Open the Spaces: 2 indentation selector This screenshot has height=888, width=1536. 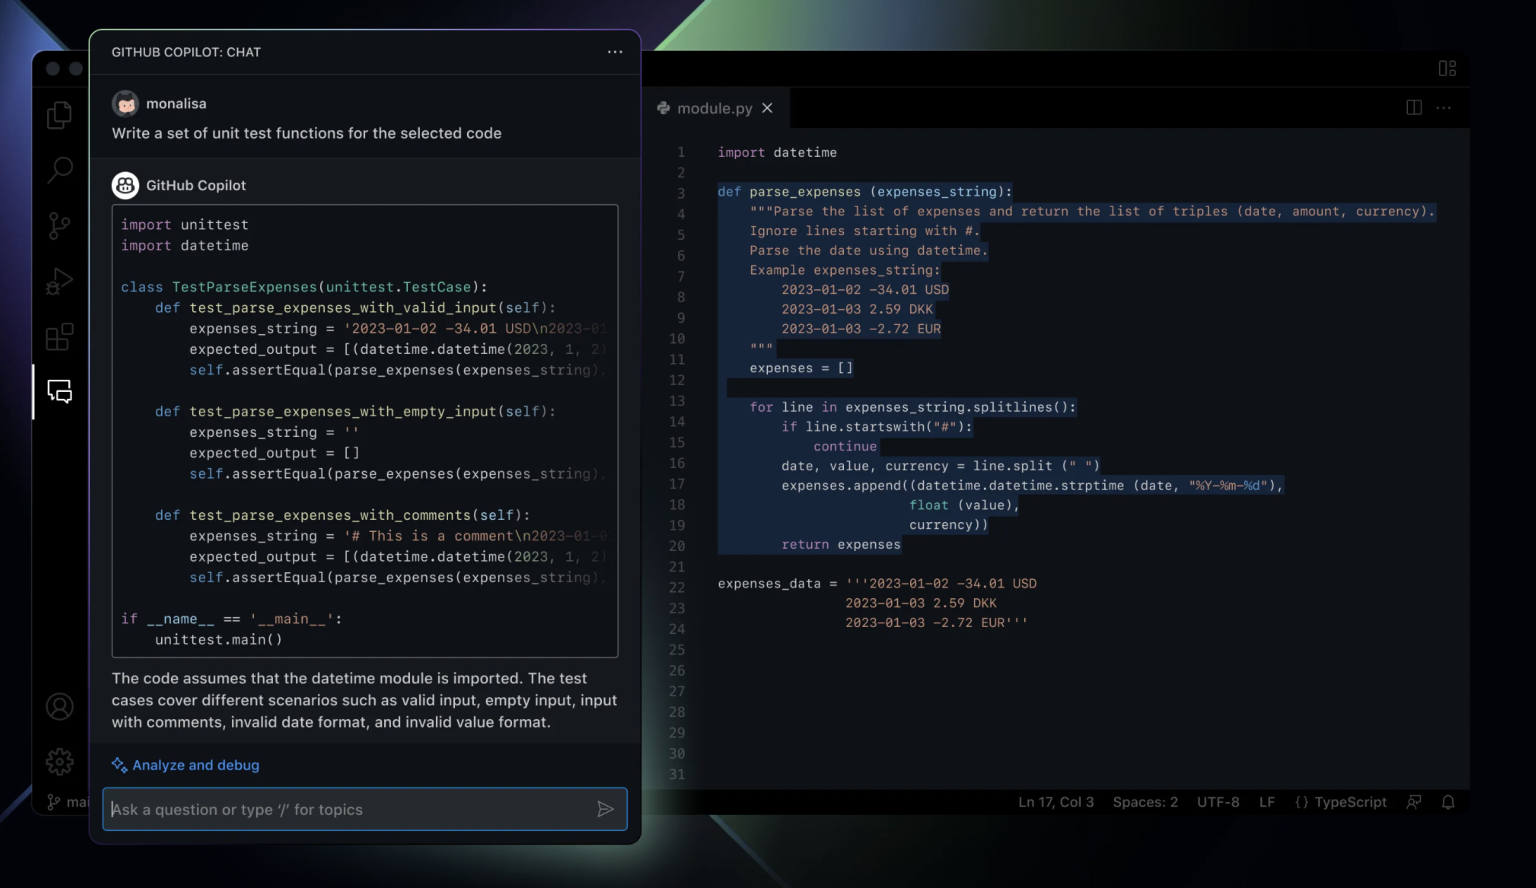pos(1144,801)
